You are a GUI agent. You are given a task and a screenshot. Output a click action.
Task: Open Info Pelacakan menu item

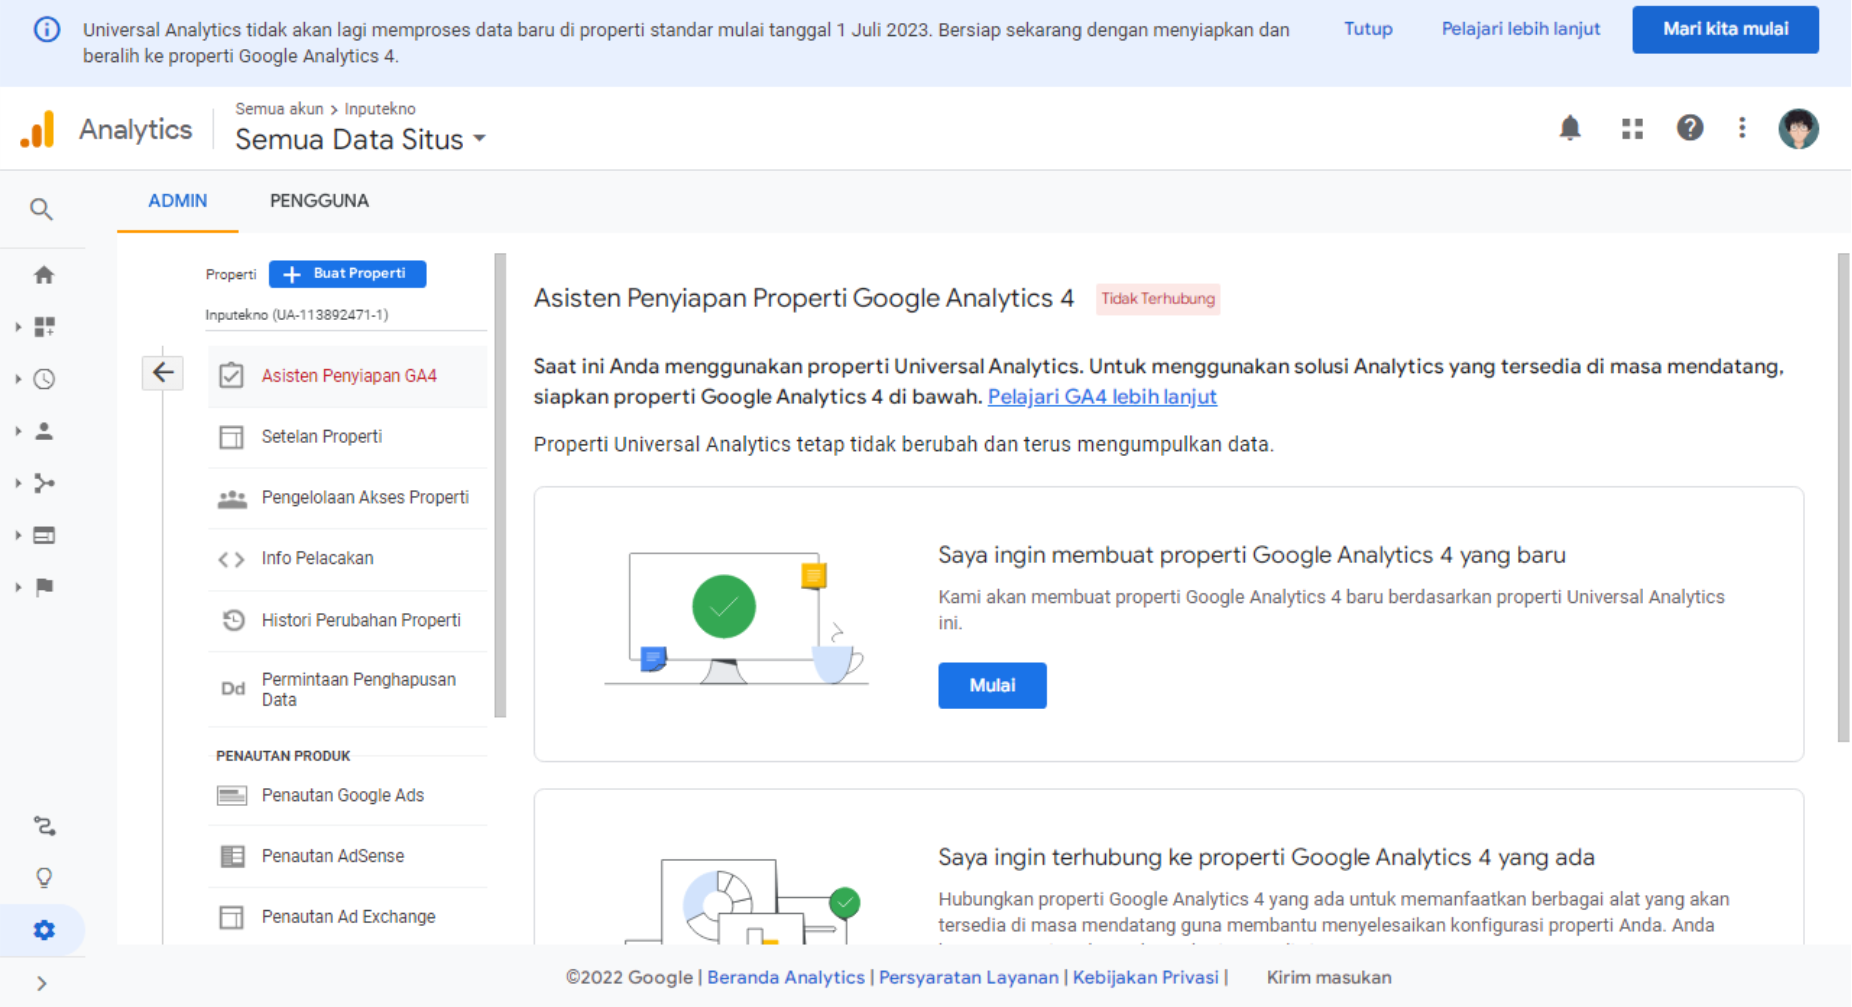tap(347, 559)
